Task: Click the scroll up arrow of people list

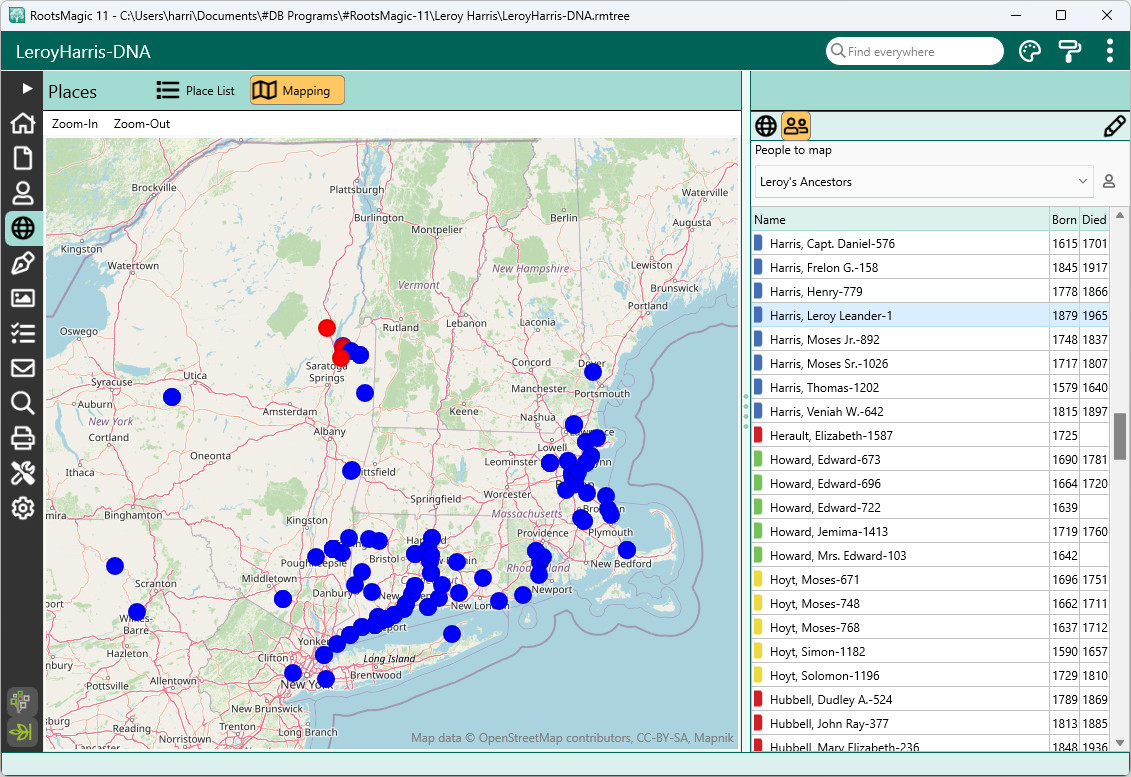Action: pyautogui.click(x=1119, y=215)
